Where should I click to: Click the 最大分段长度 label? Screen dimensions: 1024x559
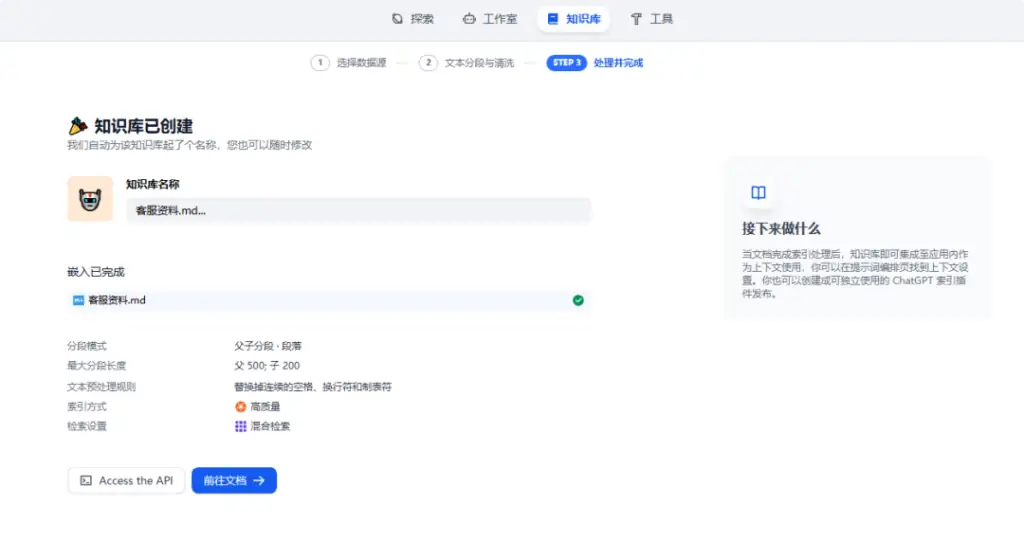pyautogui.click(x=96, y=366)
